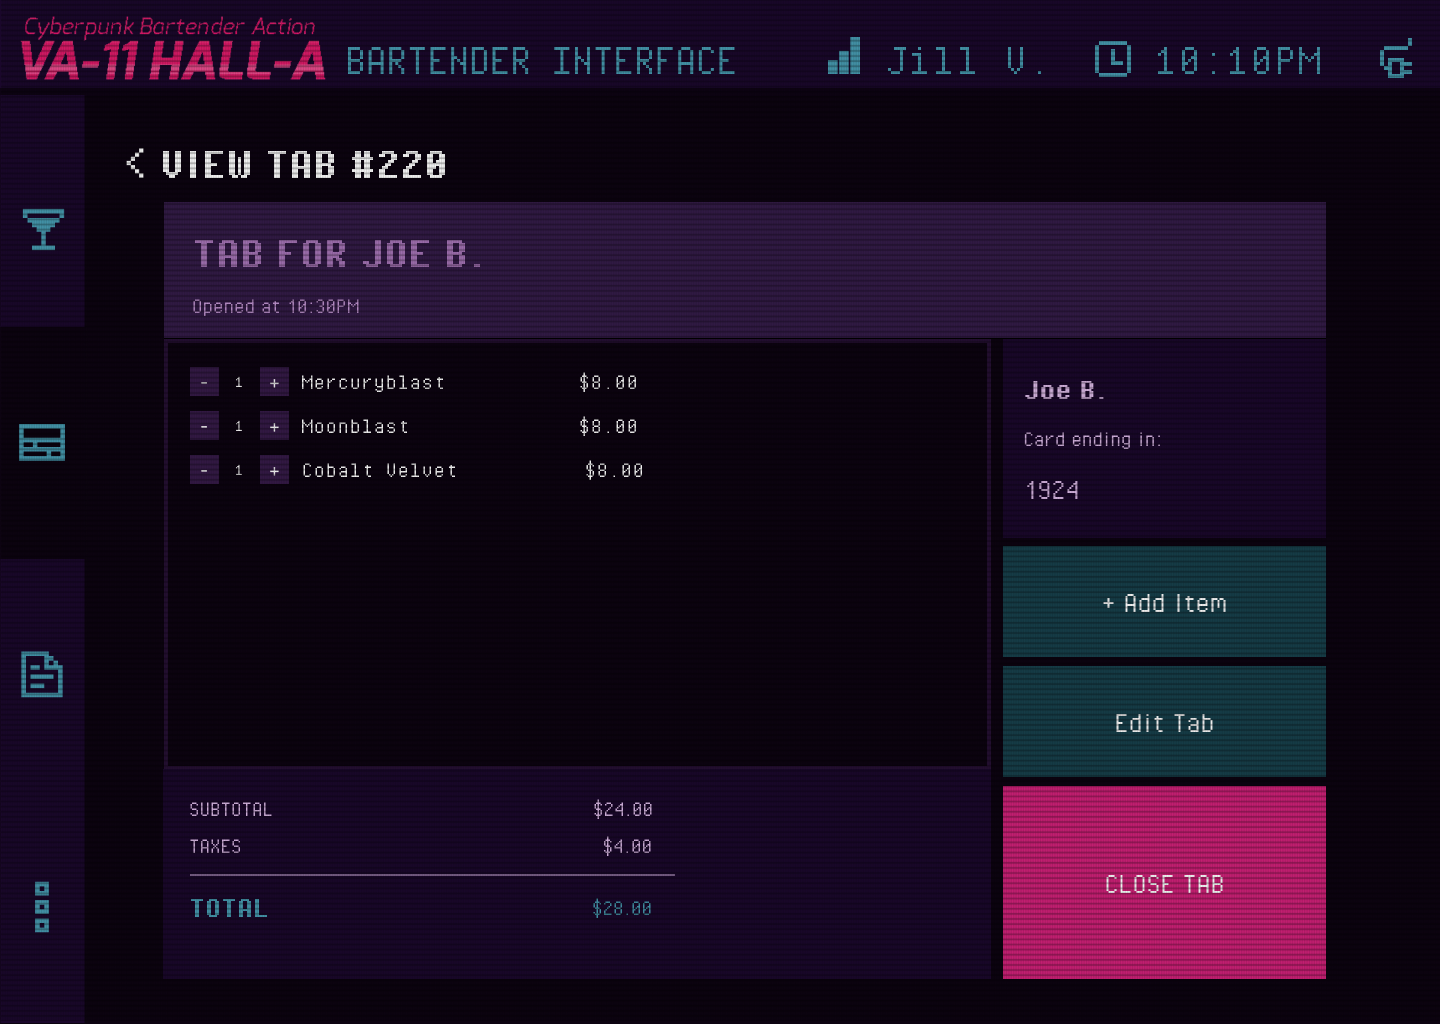Image resolution: width=1440 pixels, height=1024 pixels.
Task: Select the Cobalt Velvet item name
Action: pyautogui.click(x=379, y=470)
